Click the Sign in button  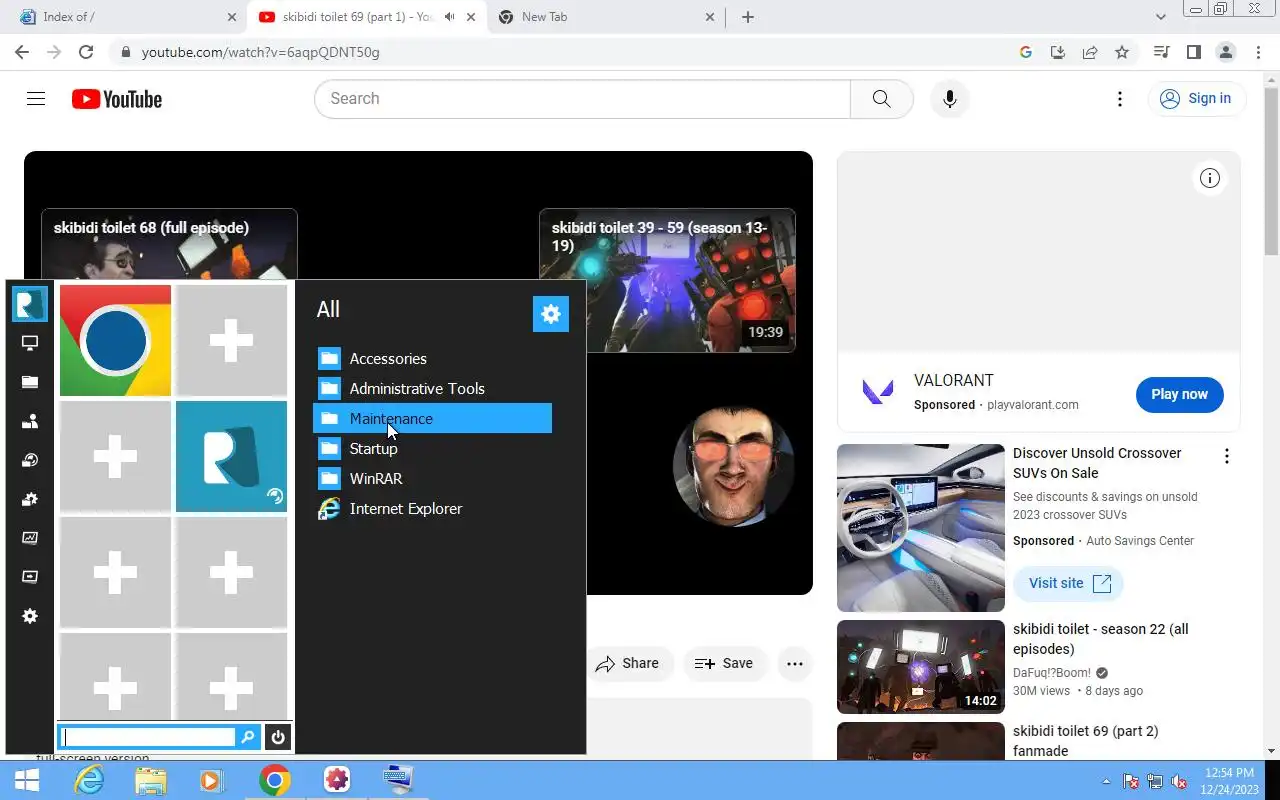click(x=1196, y=99)
